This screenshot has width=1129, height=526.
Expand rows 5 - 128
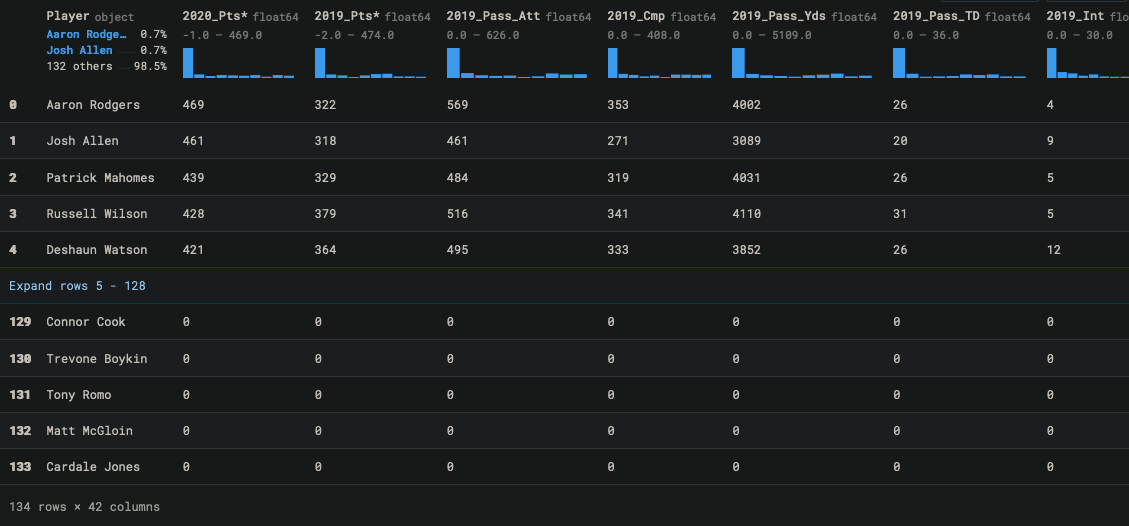(77, 286)
